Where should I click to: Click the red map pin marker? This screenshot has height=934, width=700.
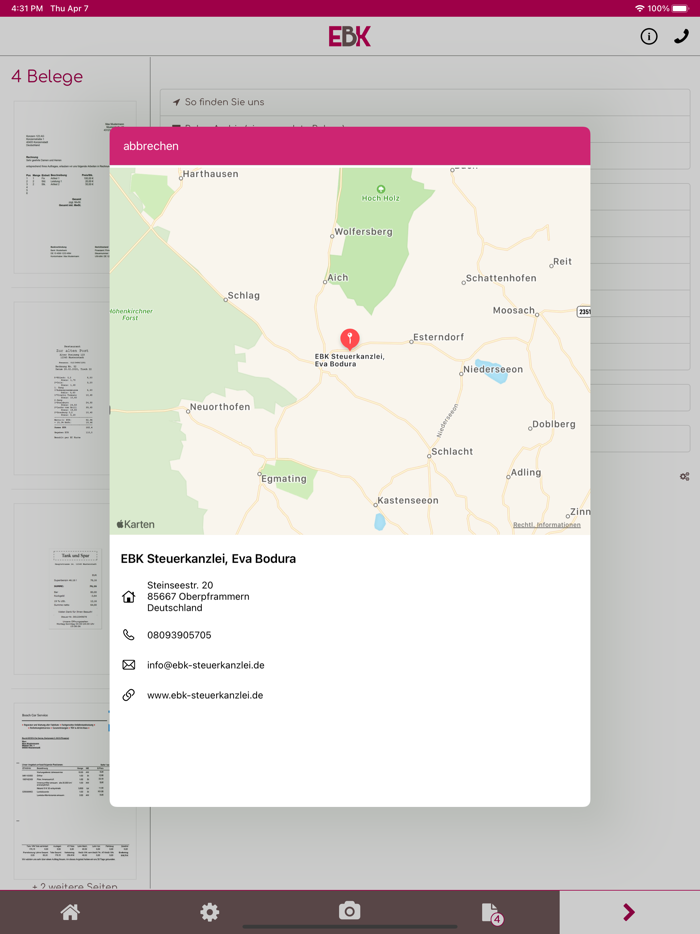pyautogui.click(x=350, y=340)
